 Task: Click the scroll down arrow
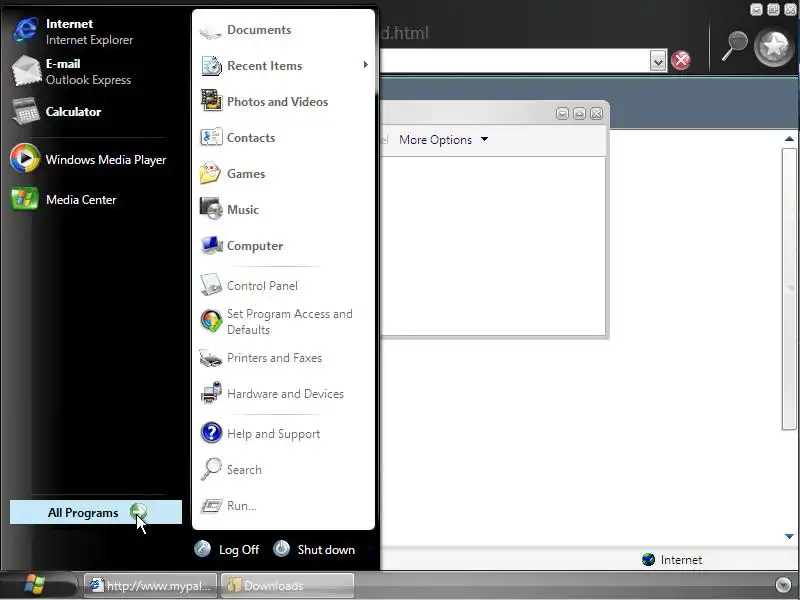(x=789, y=536)
